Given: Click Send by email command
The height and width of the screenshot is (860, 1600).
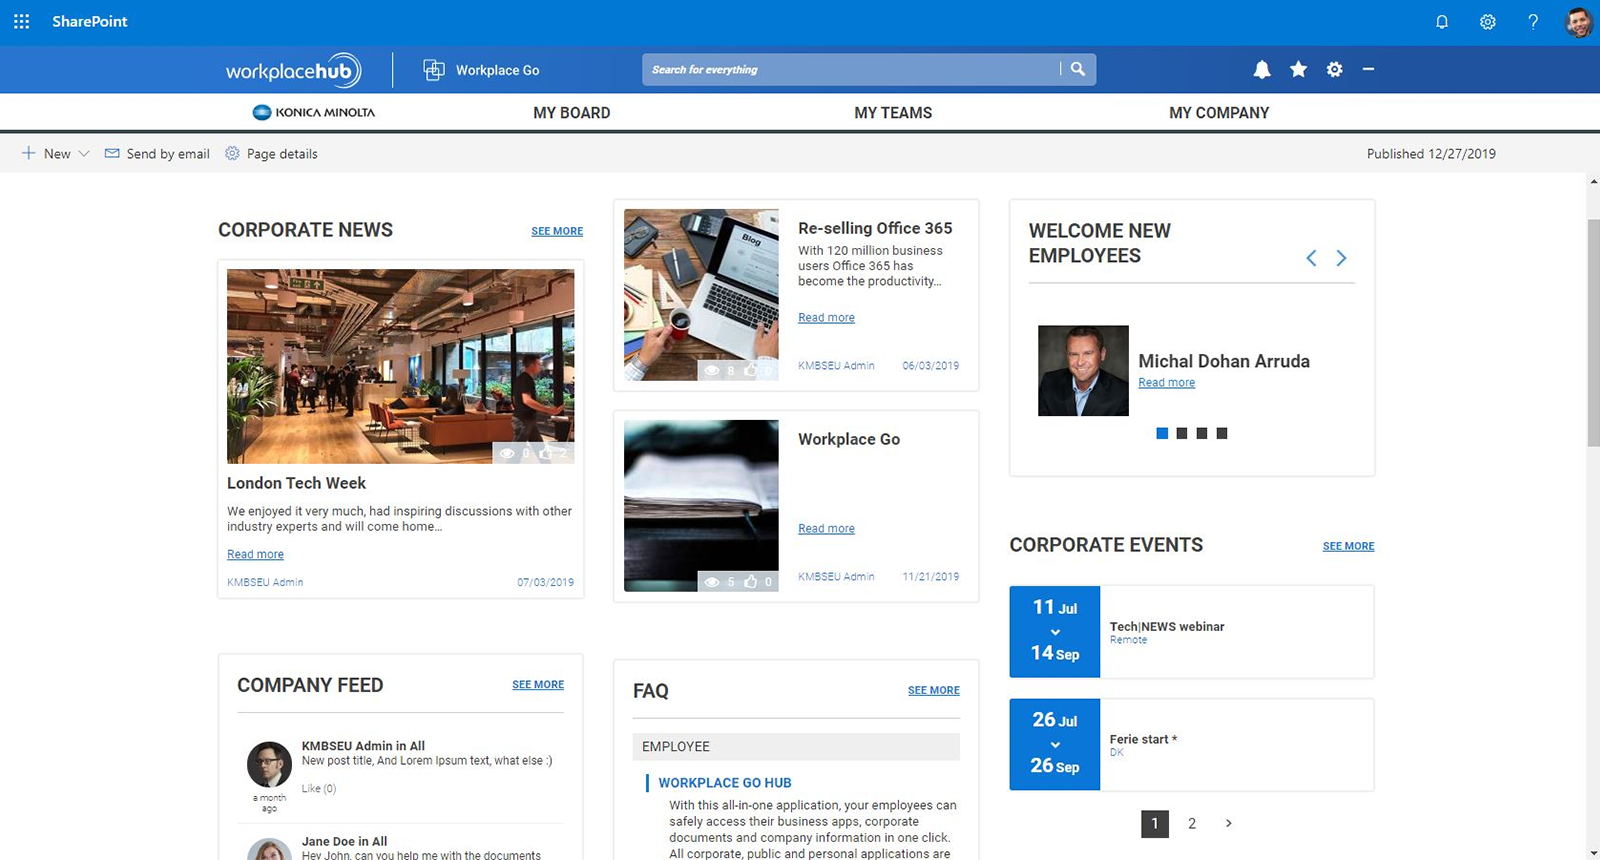Looking at the screenshot, I should click(x=157, y=153).
